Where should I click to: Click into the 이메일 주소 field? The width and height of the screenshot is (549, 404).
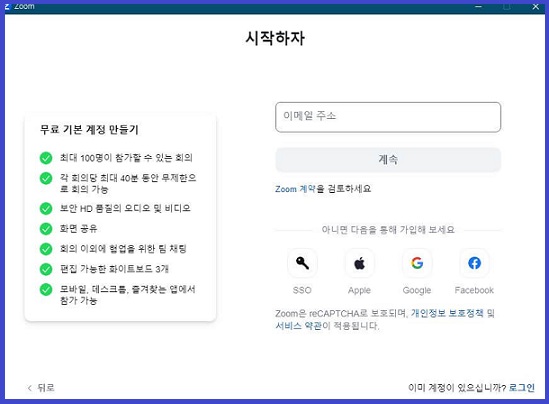click(x=388, y=117)
